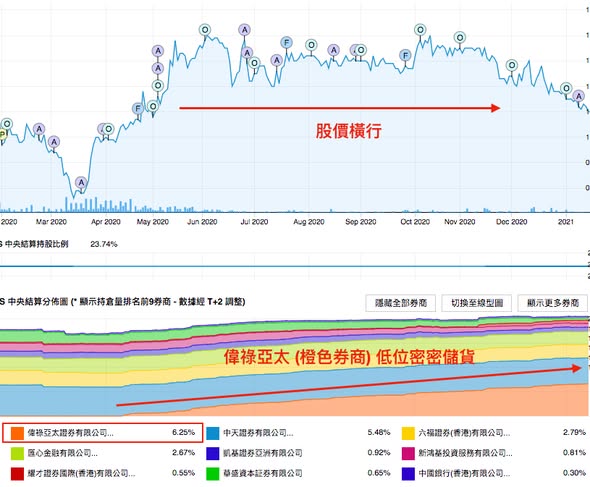590x487 pixels.
Task: Click the Jul 2020 axis label
Action: 254,222
